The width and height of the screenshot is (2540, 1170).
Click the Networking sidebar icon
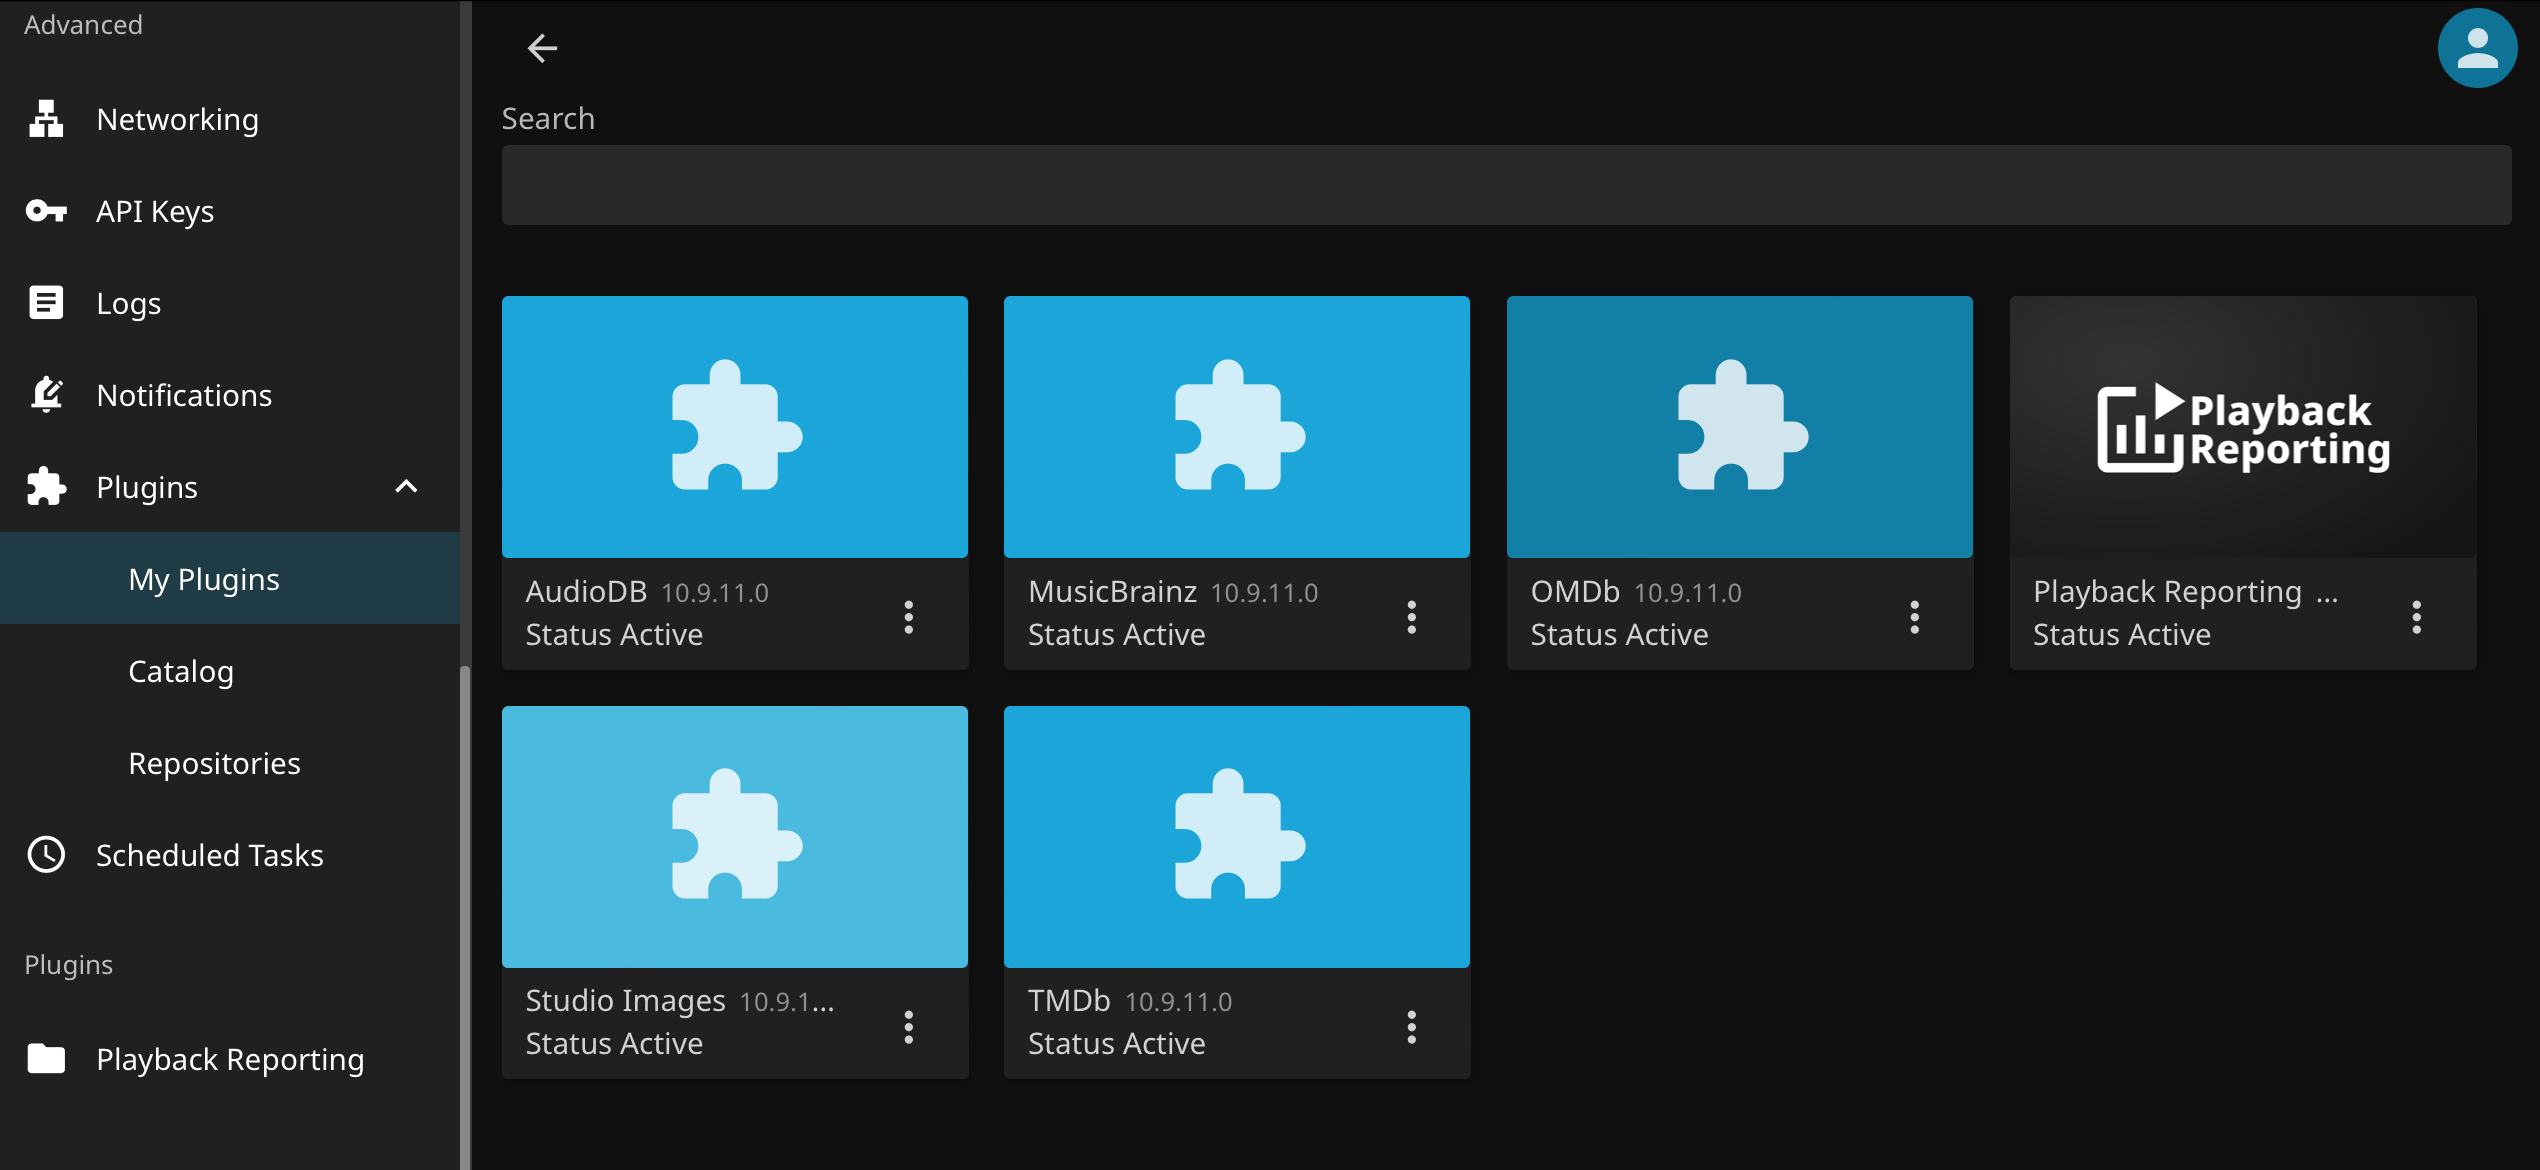tap(46, 119)
